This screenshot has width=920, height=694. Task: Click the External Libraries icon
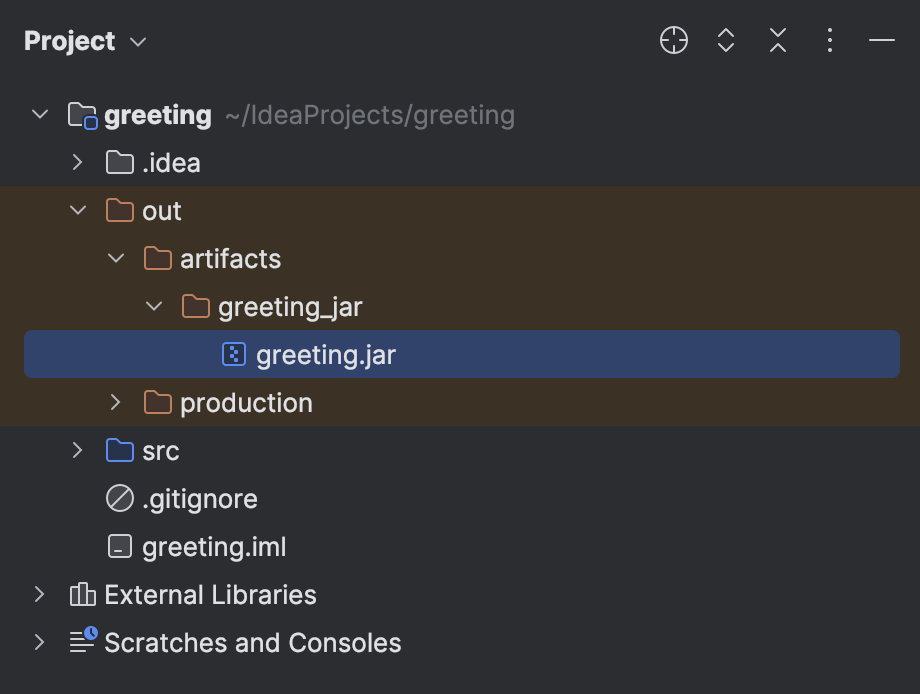point(81,595)
